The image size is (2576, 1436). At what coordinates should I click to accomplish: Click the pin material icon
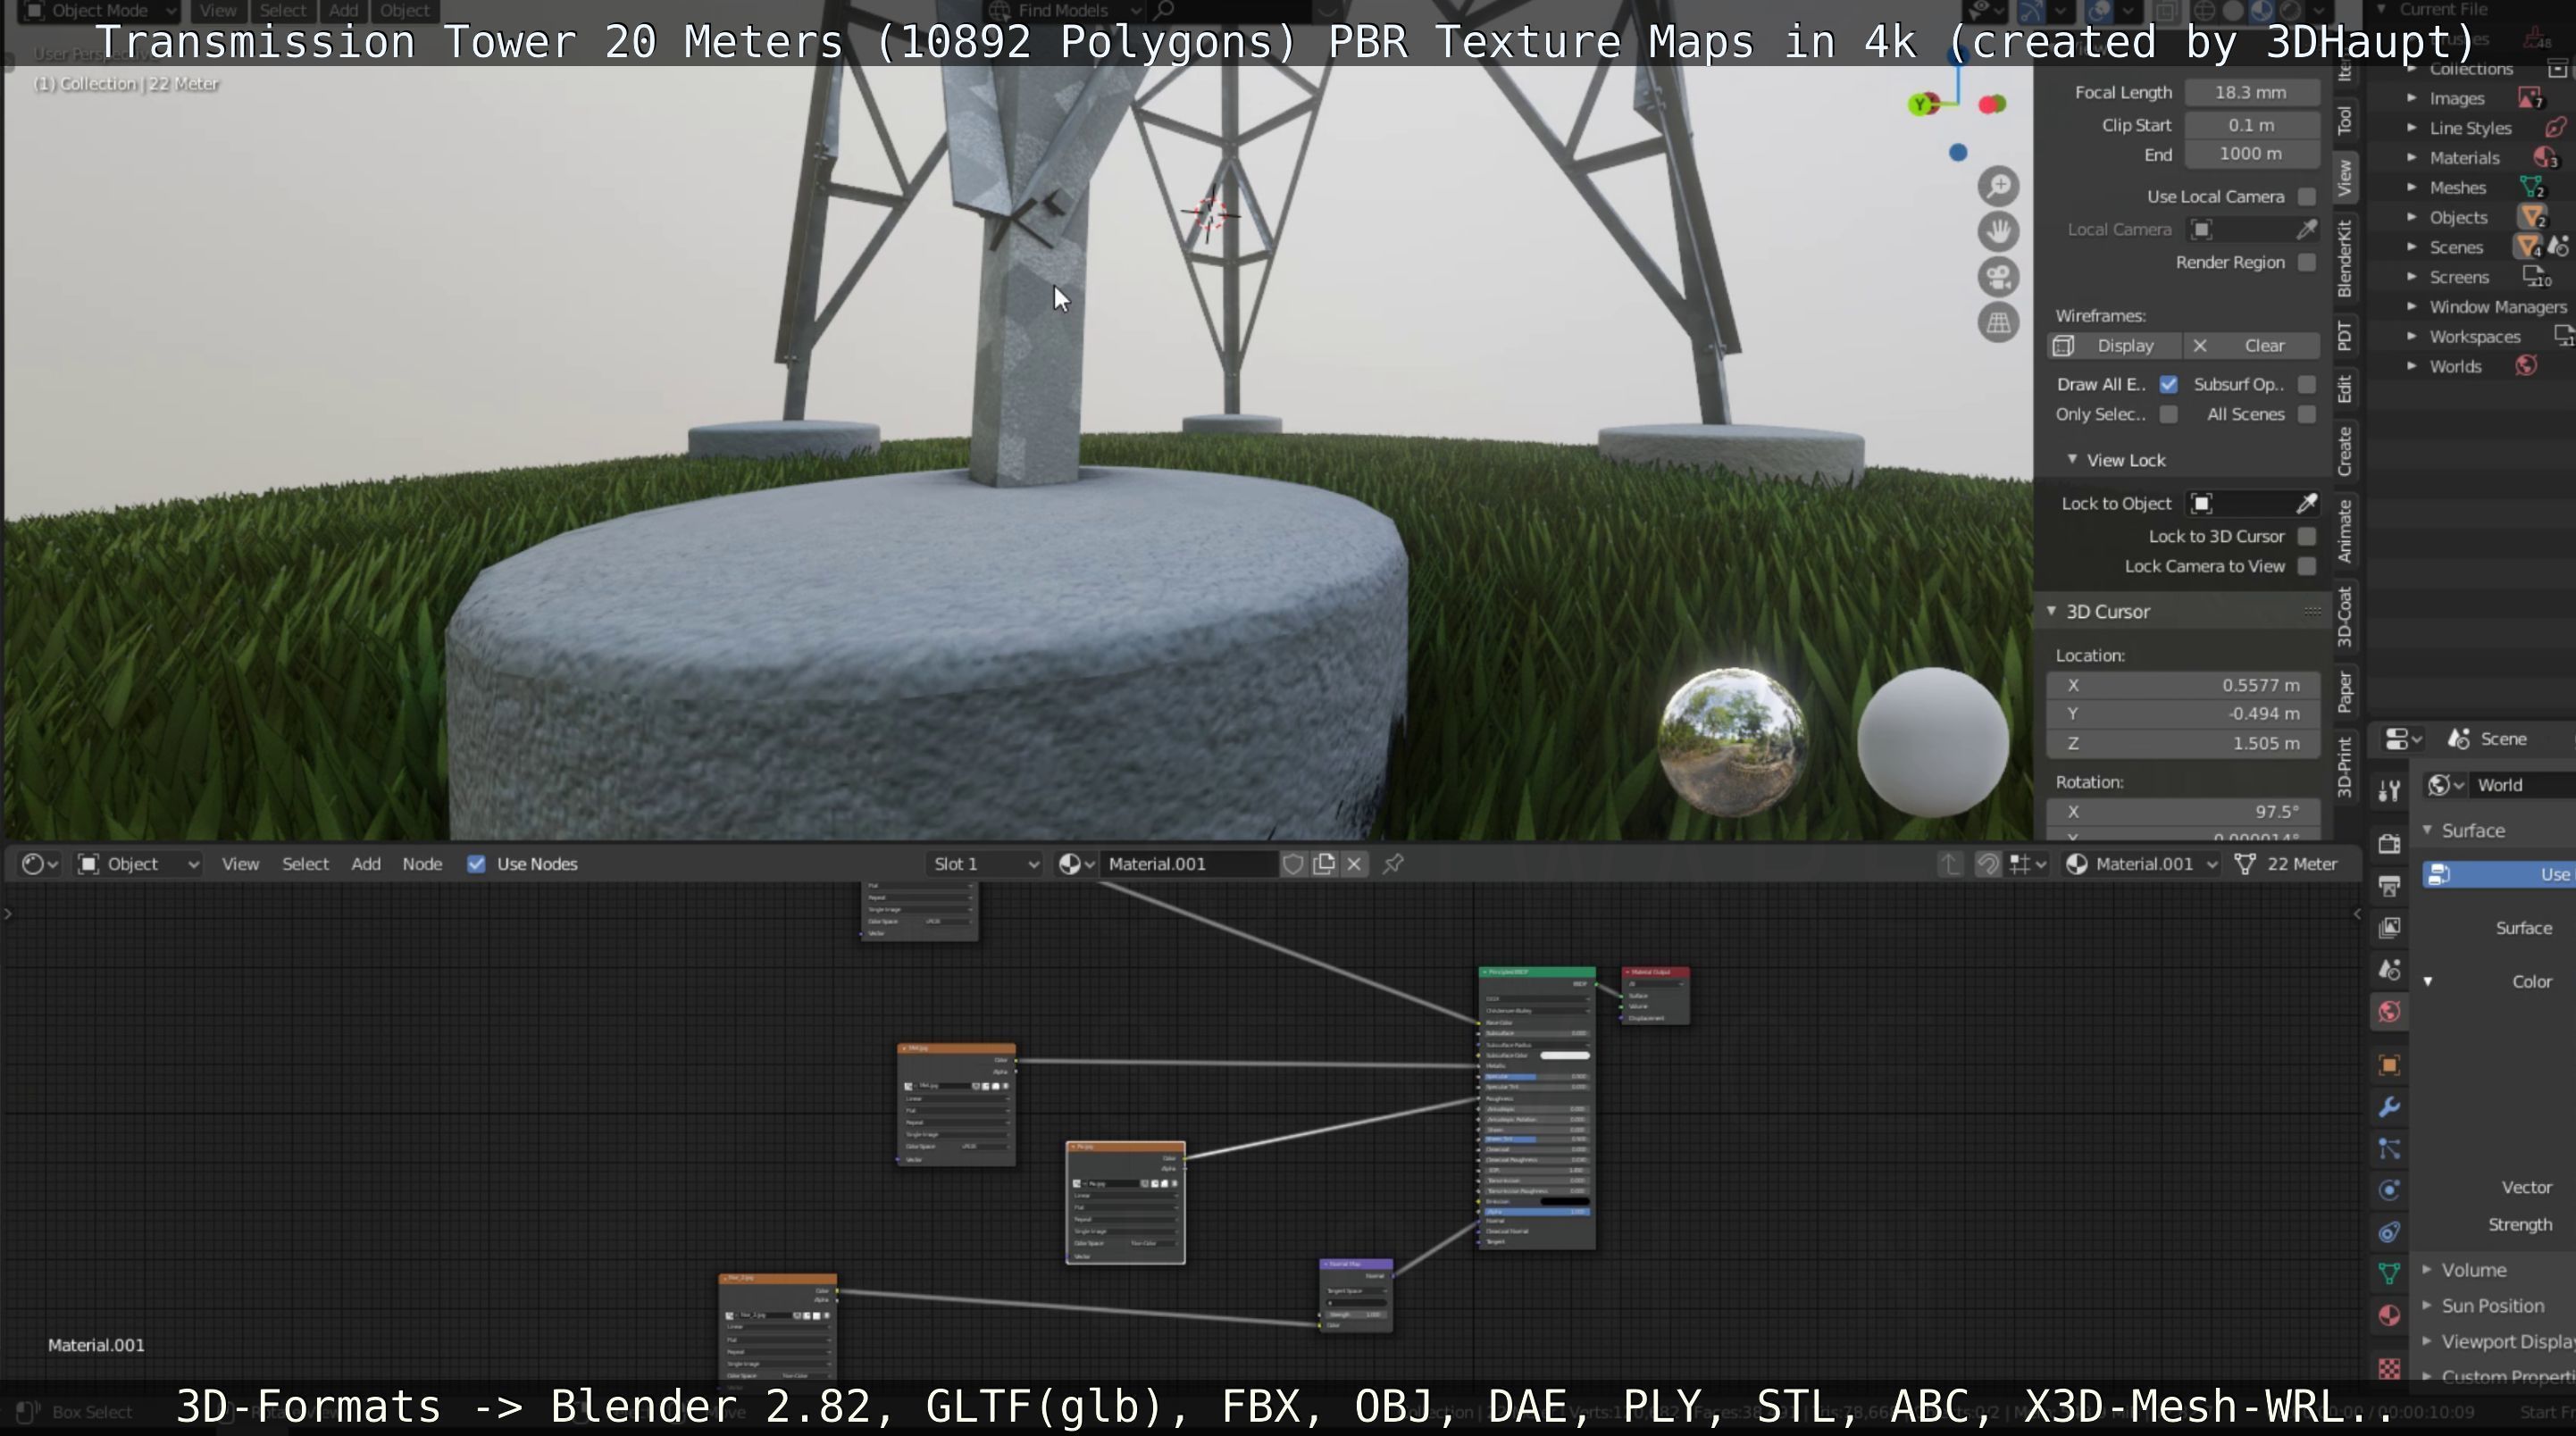pos(1393,864)
